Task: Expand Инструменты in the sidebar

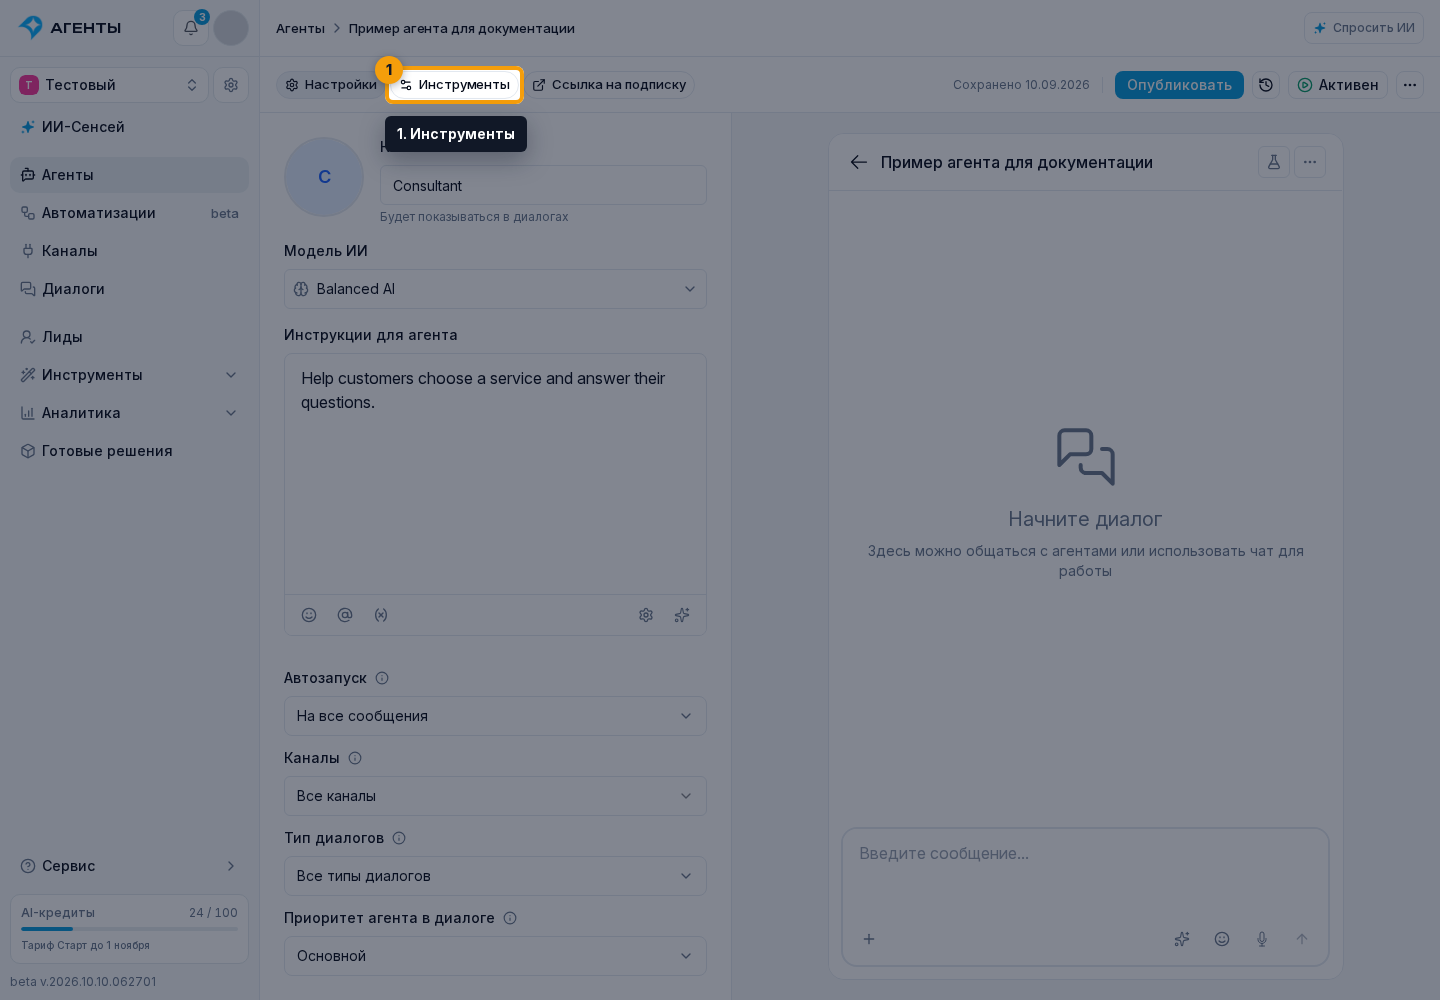Action: coord(129,375)
